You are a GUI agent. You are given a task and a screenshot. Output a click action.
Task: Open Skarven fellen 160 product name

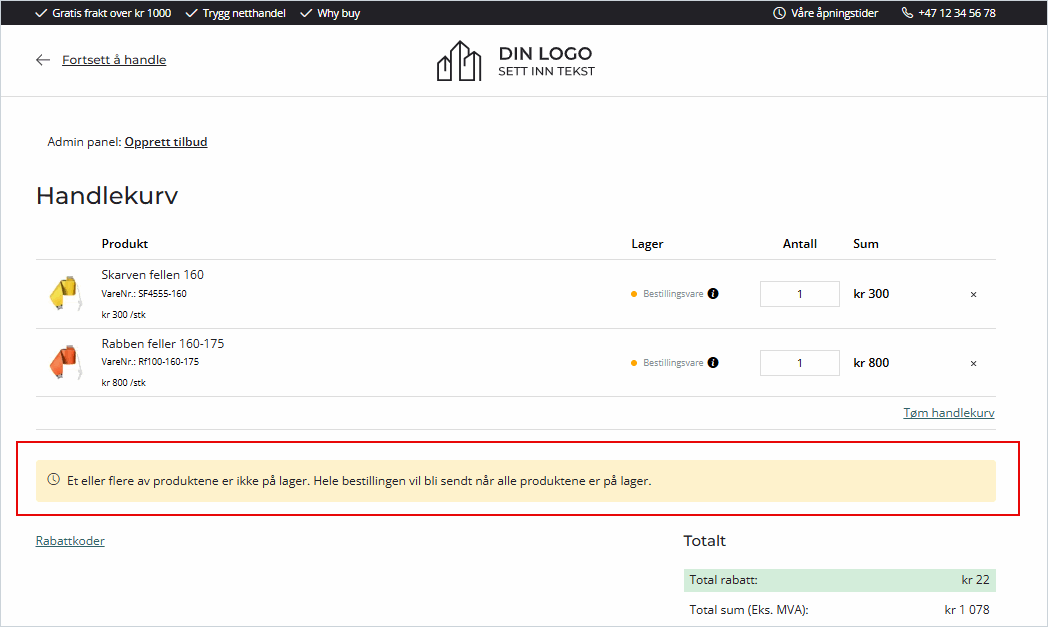pos(152,275)
